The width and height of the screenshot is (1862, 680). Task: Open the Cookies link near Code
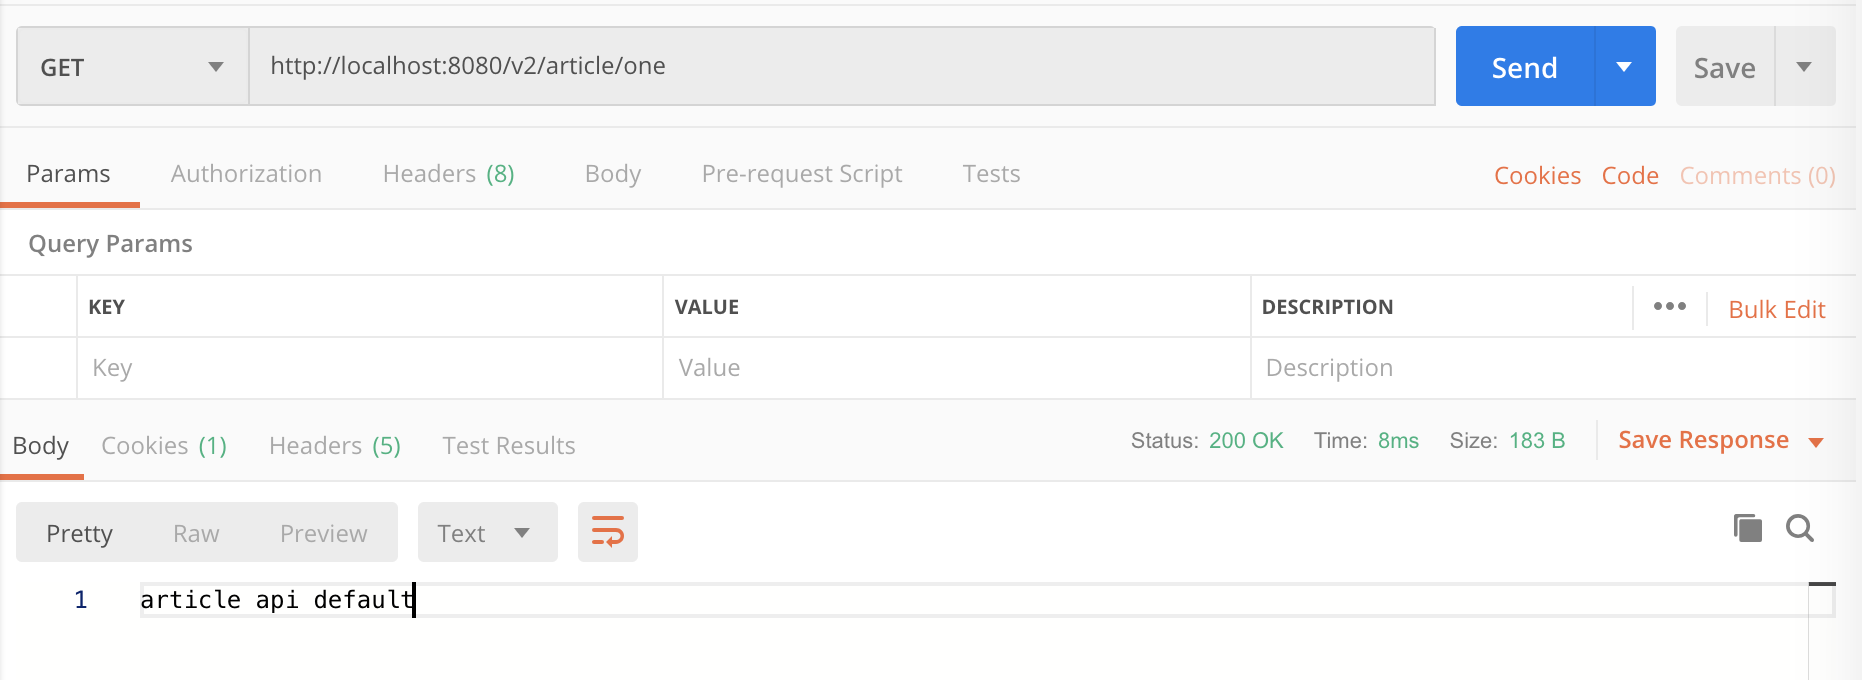tap(1537, 175)
